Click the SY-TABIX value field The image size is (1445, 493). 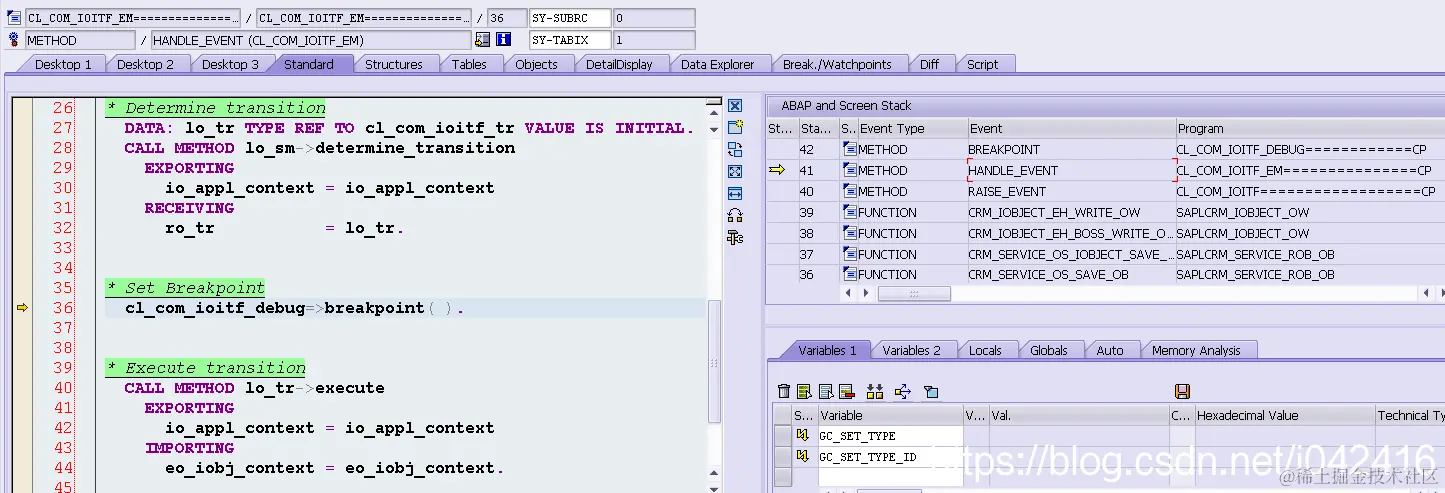[654, 40]
